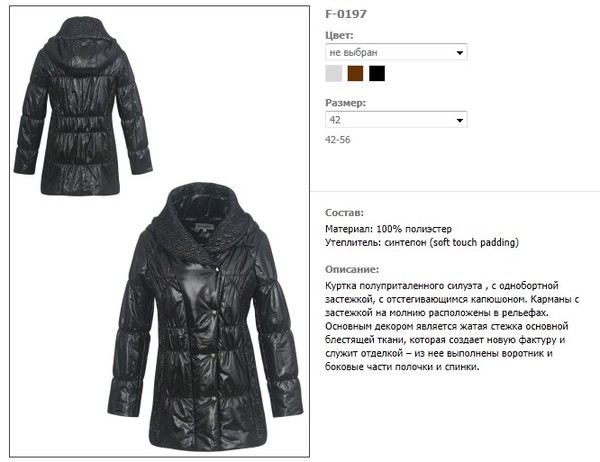
Task: Open the Цвет dropdown showing не выбран
Action: click(396, 52)
